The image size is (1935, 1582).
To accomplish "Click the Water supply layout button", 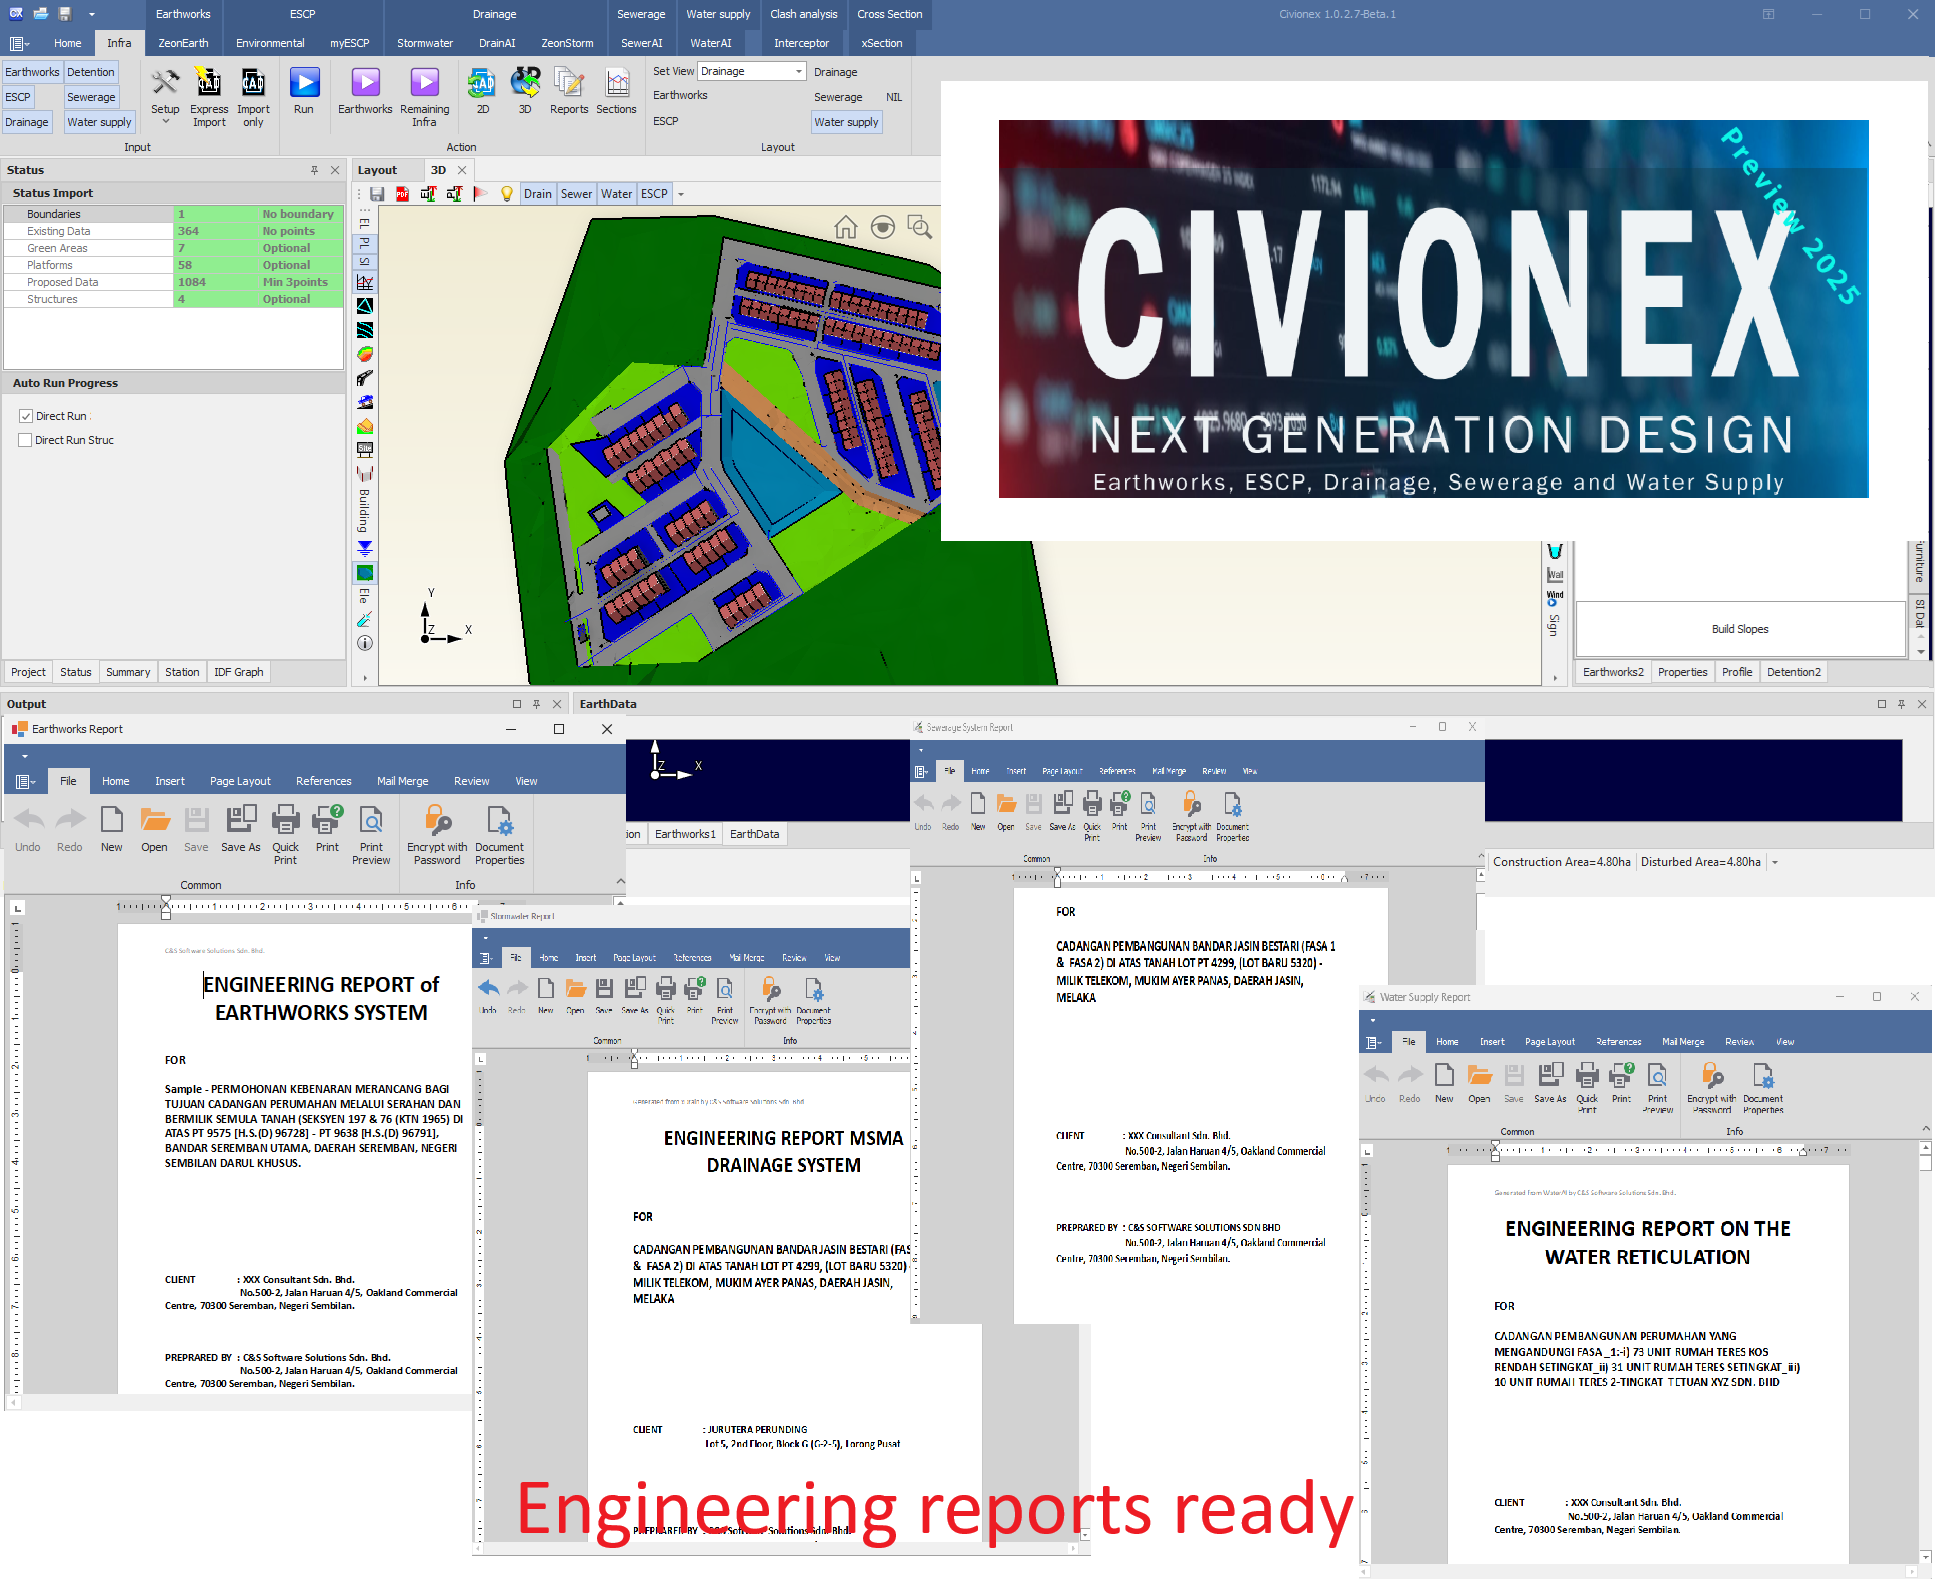I will tap(846, 122).
